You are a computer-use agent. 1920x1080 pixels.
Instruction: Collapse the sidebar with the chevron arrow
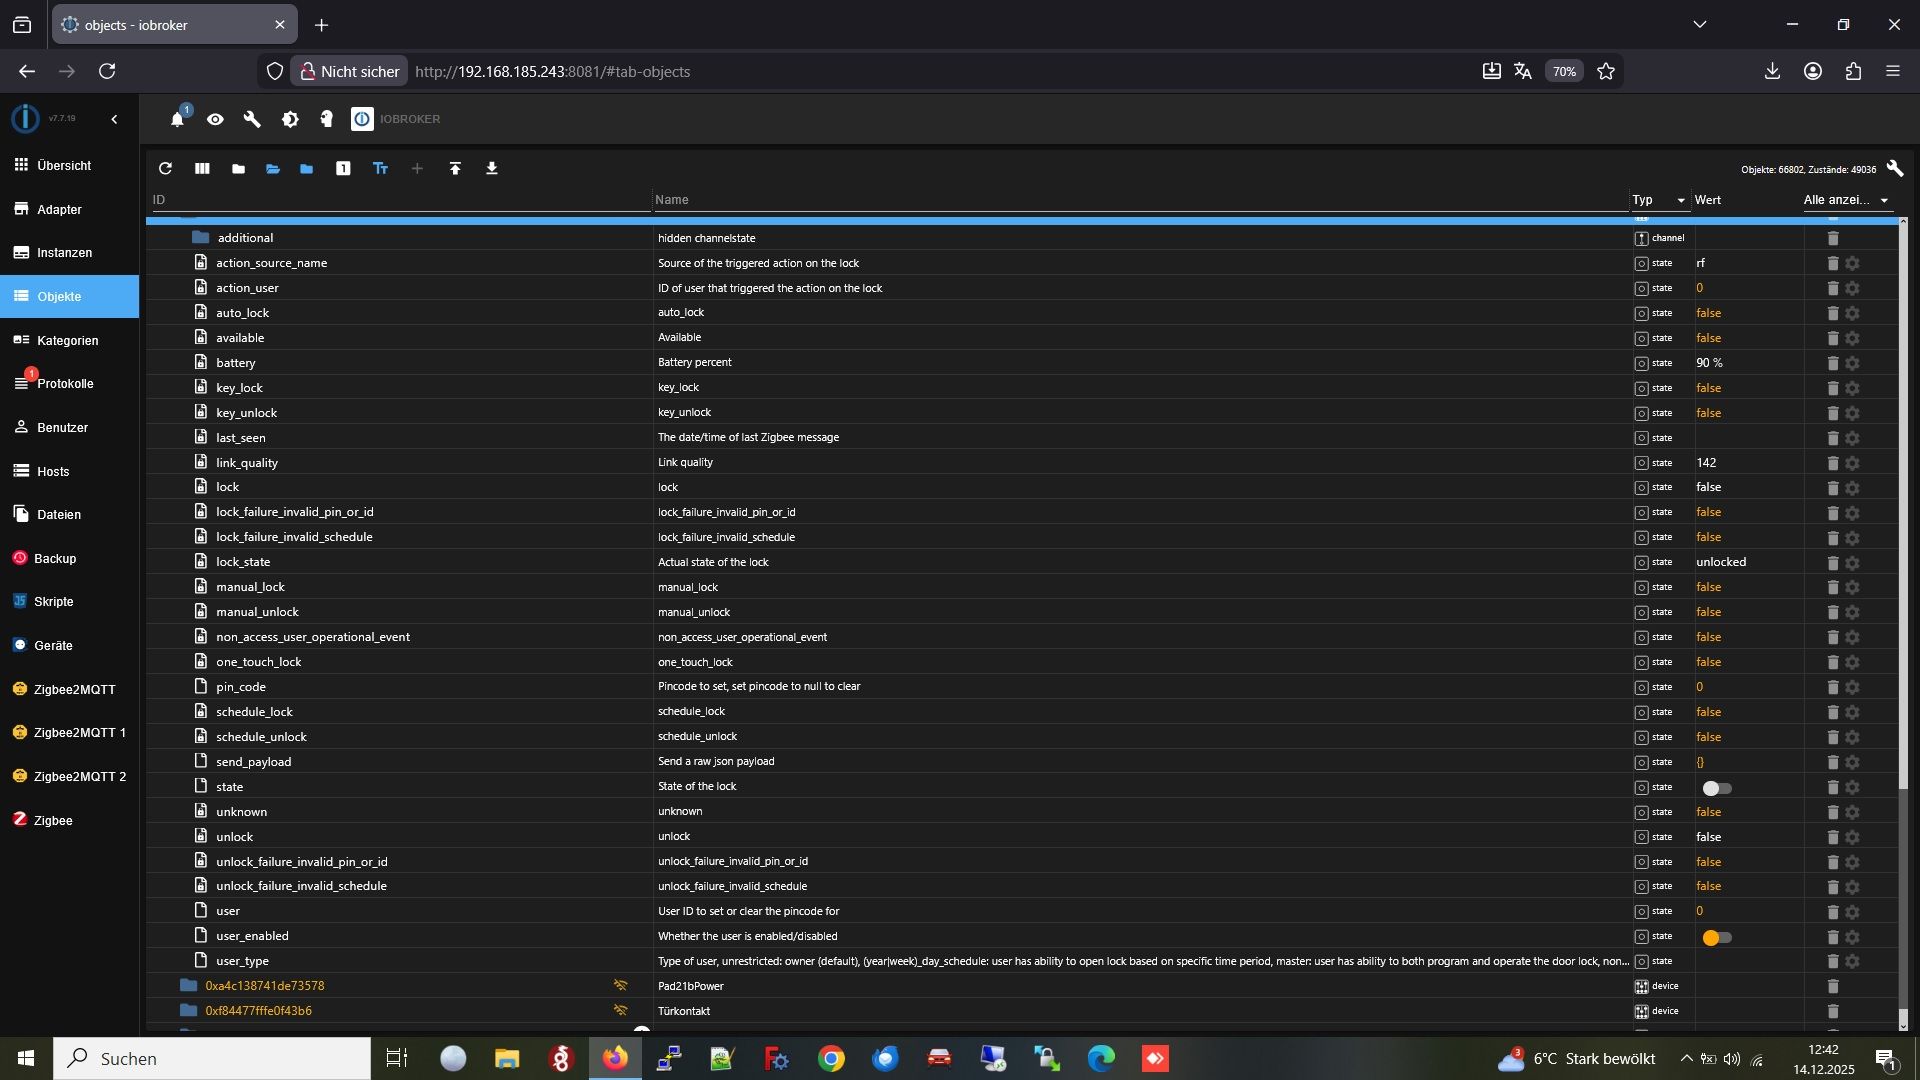click(114, 119)
